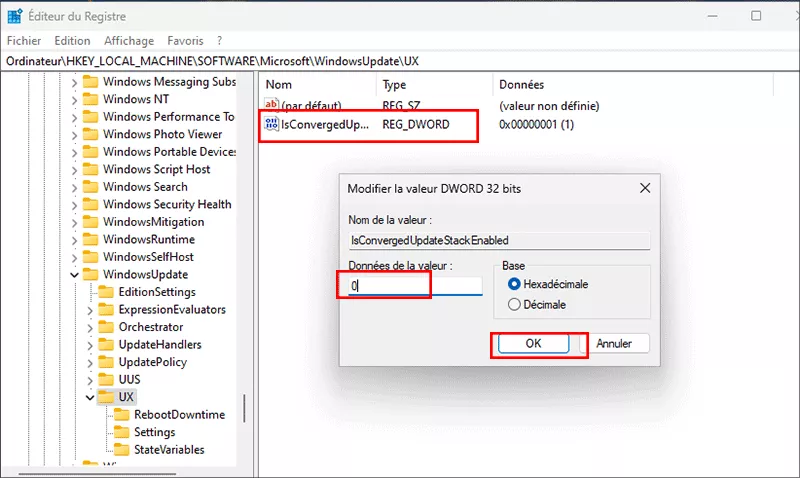Click the Windows Search folder icon
800x478 pixels.
click(x=90, y=186)
